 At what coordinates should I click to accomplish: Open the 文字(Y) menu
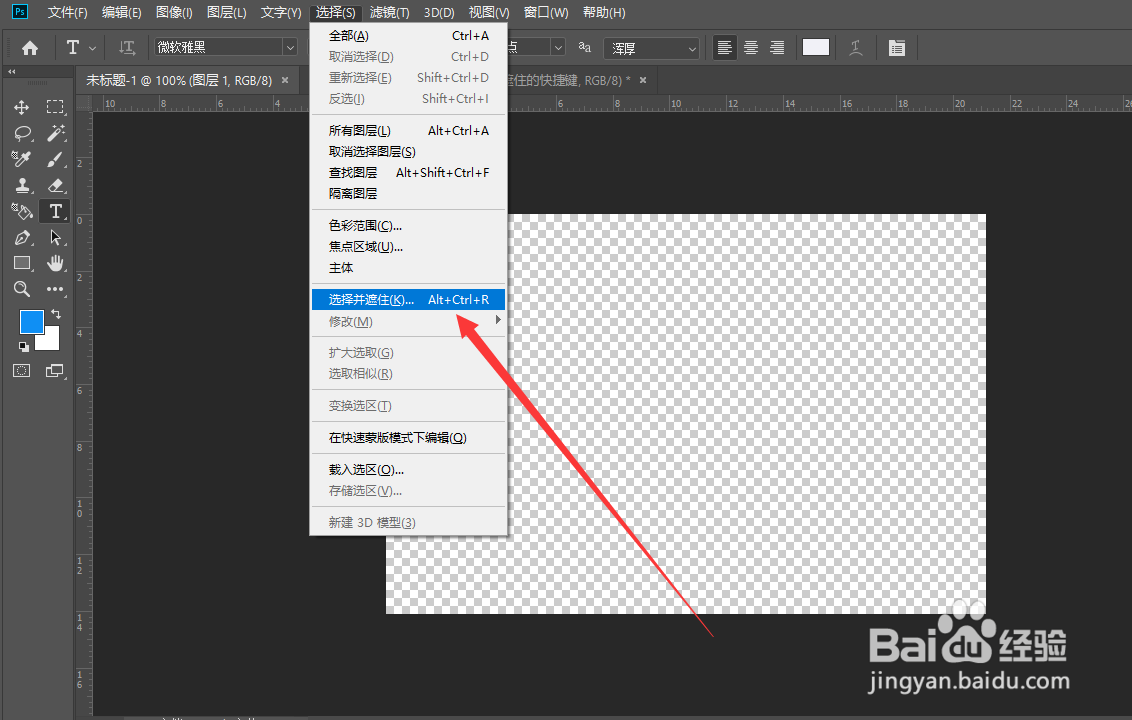(x=281, y=12)
